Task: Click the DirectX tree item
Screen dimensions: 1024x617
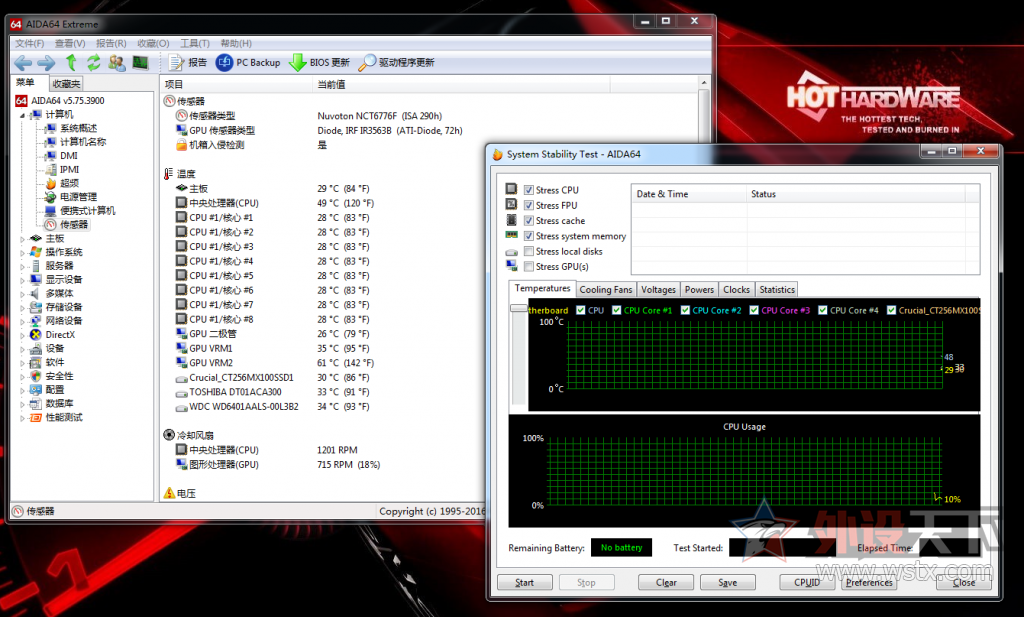Action: (x=60, y=334)
